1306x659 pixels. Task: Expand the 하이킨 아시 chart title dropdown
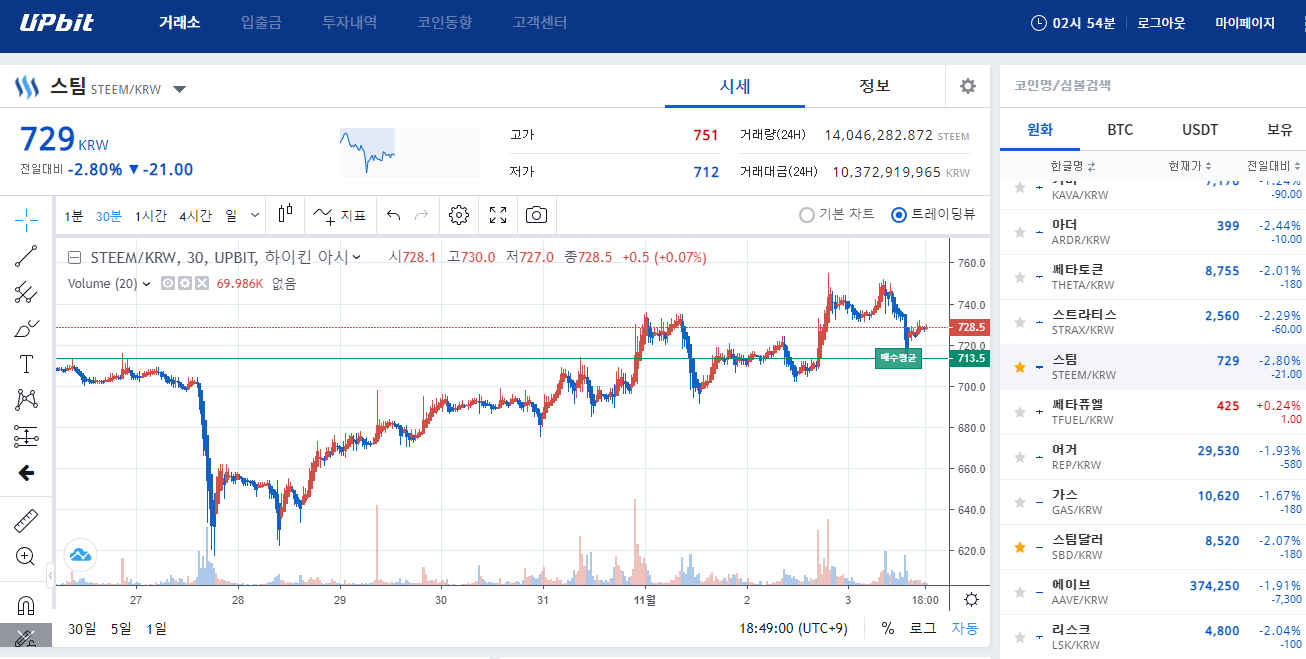point(357,257)
